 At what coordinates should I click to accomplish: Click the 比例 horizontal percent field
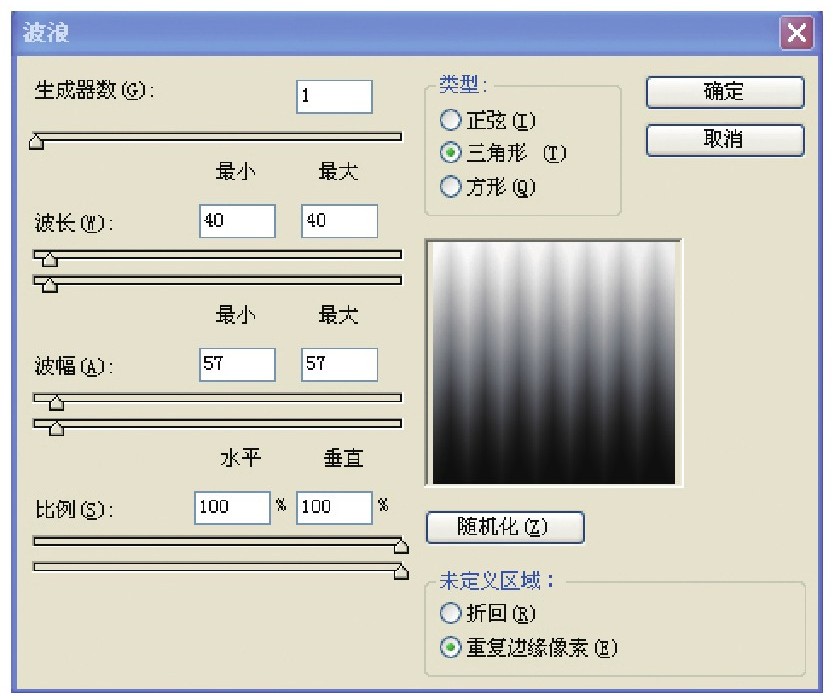click(x=232, y=508)
